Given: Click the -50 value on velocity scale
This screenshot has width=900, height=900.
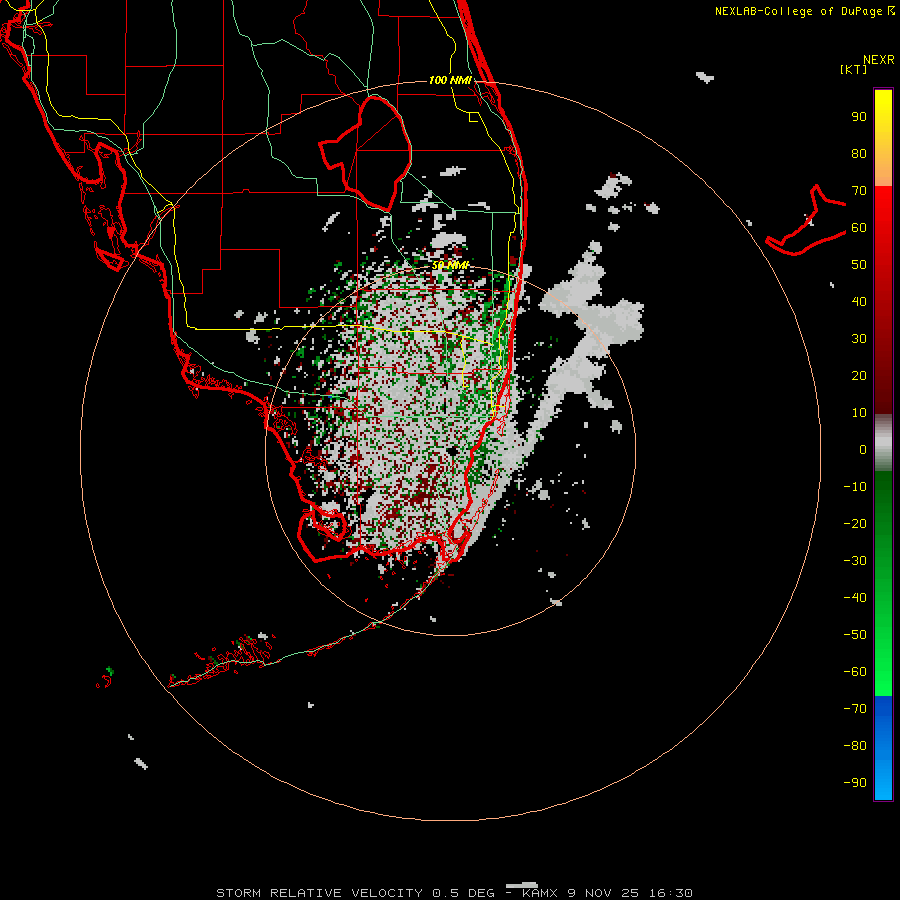Looking at the screenshot, I should [x=855, y=635].
